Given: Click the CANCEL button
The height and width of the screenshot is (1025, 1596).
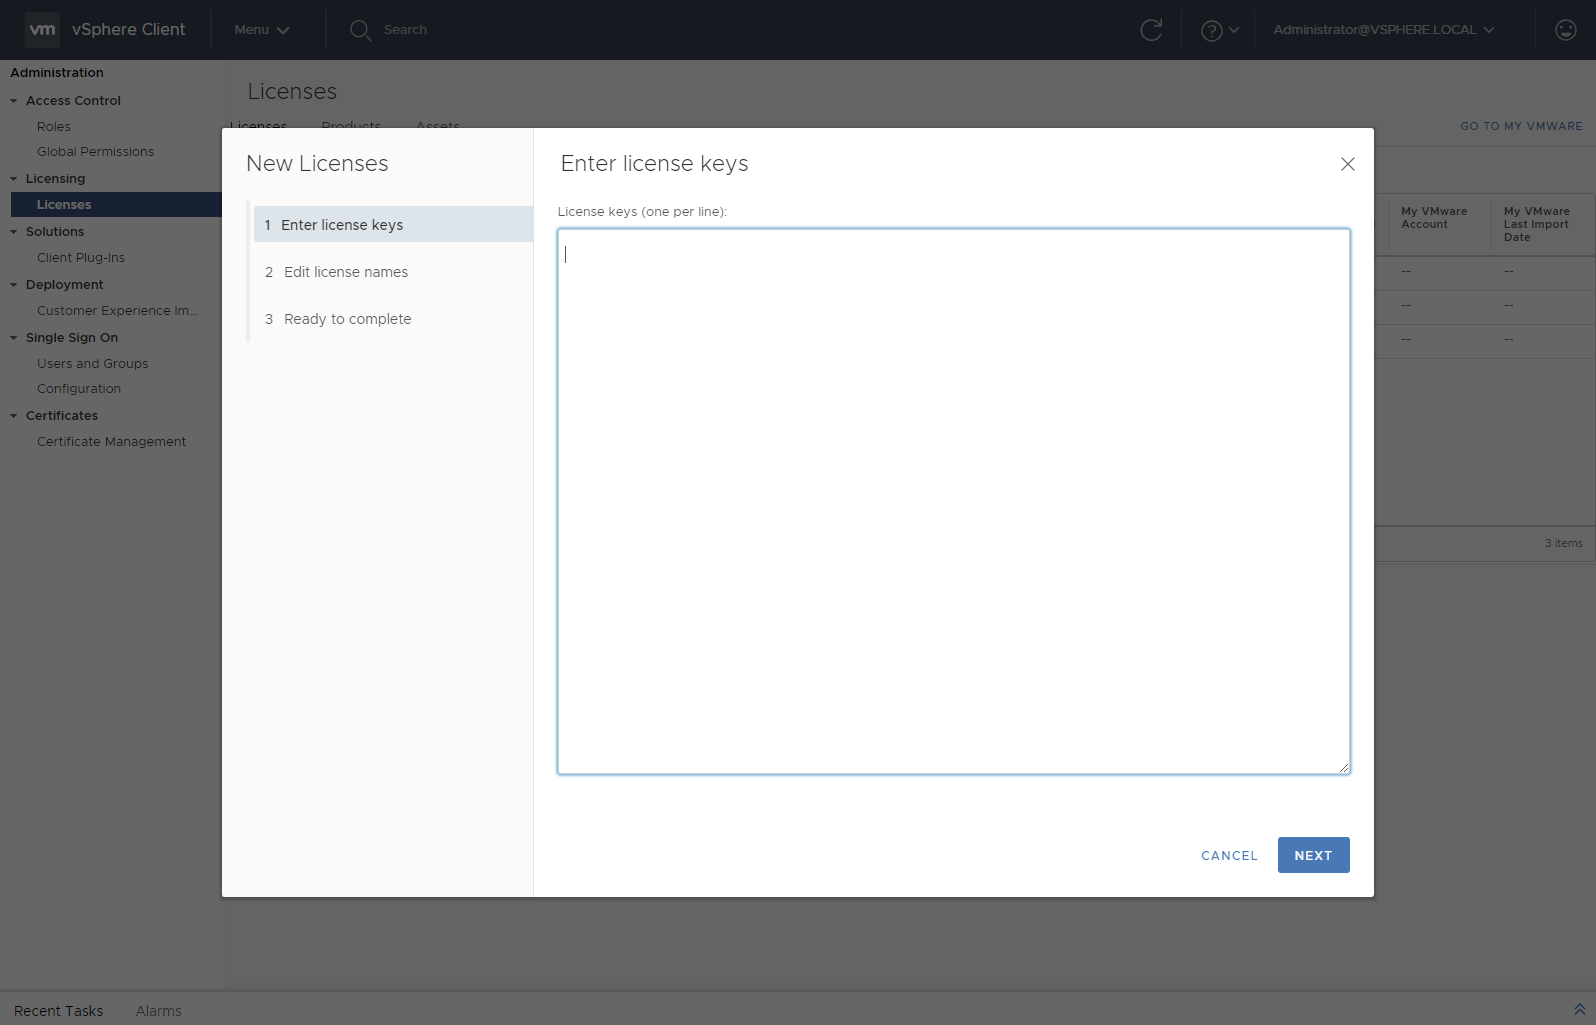Looking at the screenshot, I should [1229, 856].
